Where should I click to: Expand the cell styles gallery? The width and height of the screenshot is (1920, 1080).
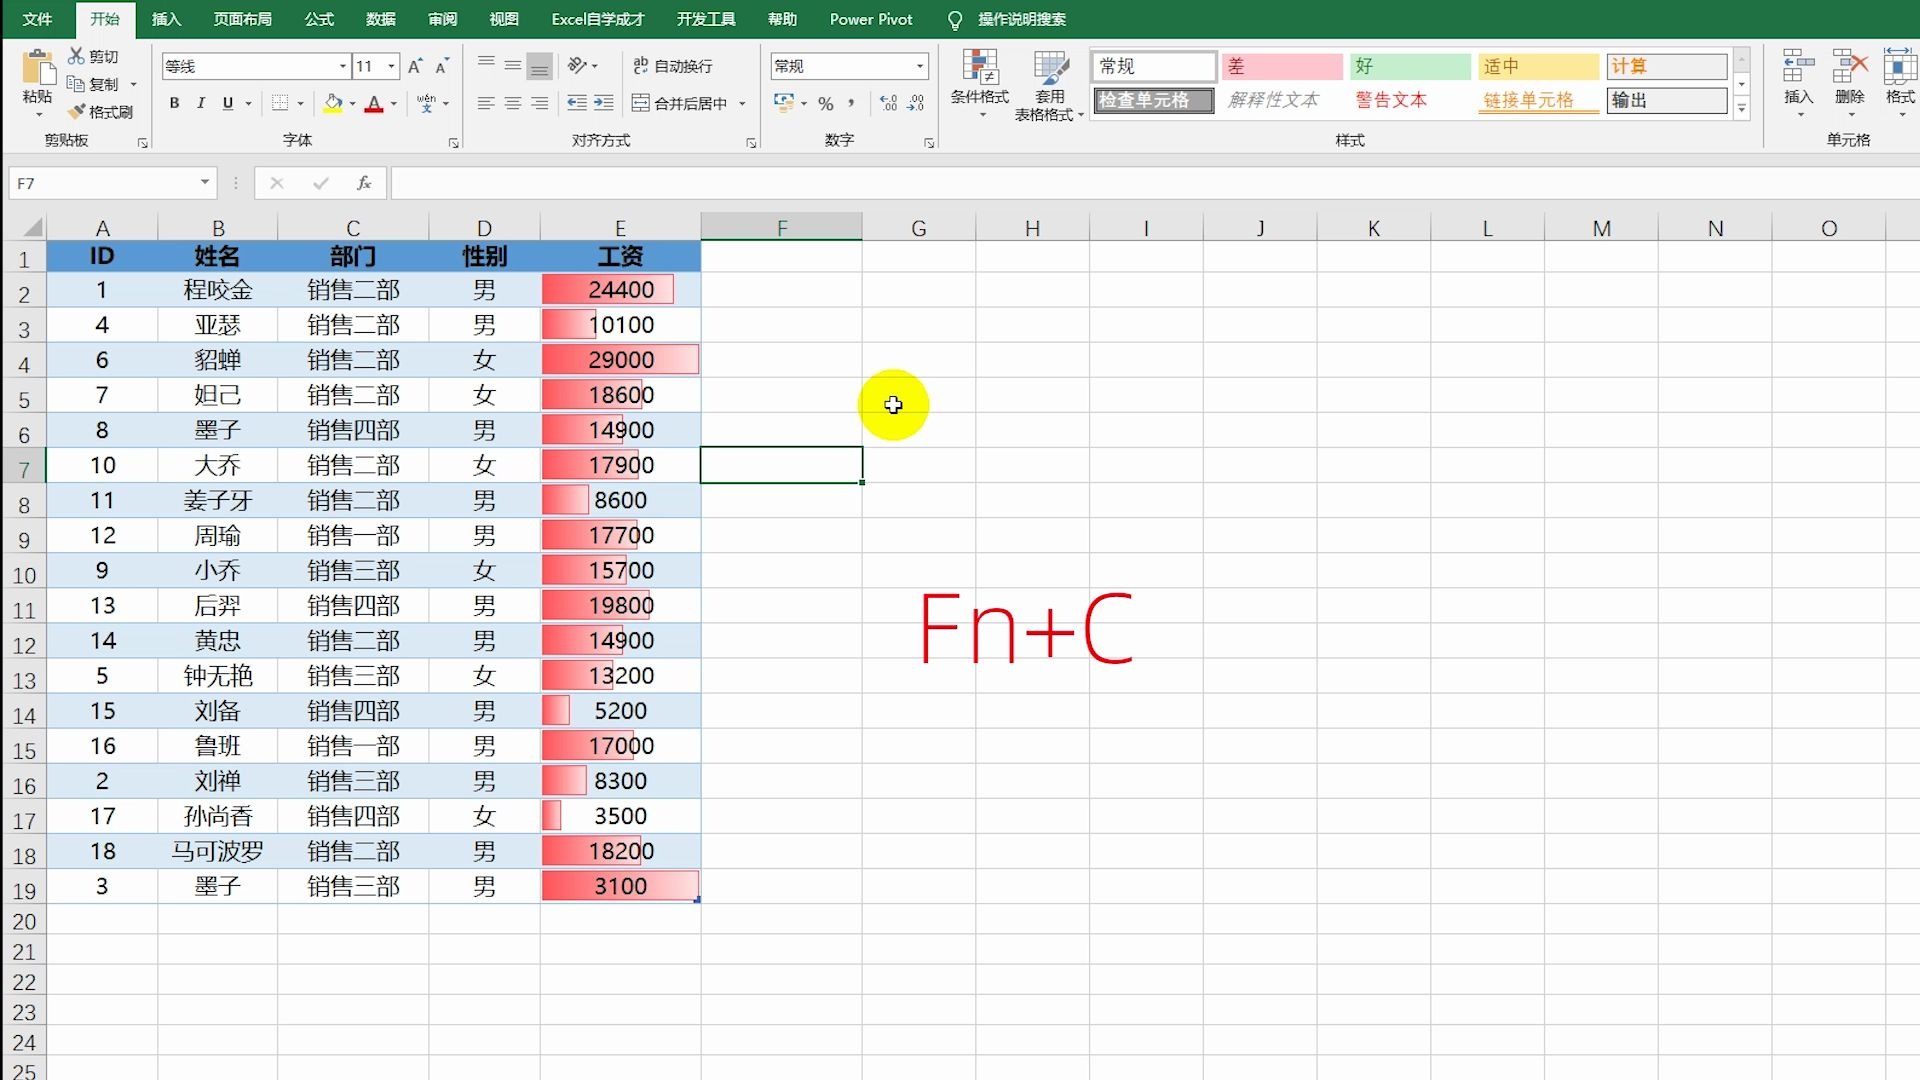[1741, 109]
